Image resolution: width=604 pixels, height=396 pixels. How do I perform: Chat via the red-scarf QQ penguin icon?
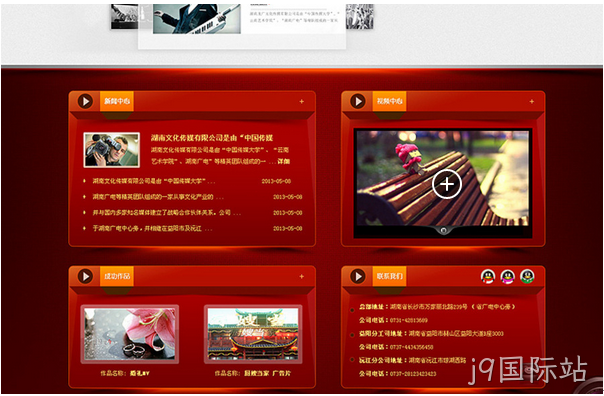click(488, 277)
